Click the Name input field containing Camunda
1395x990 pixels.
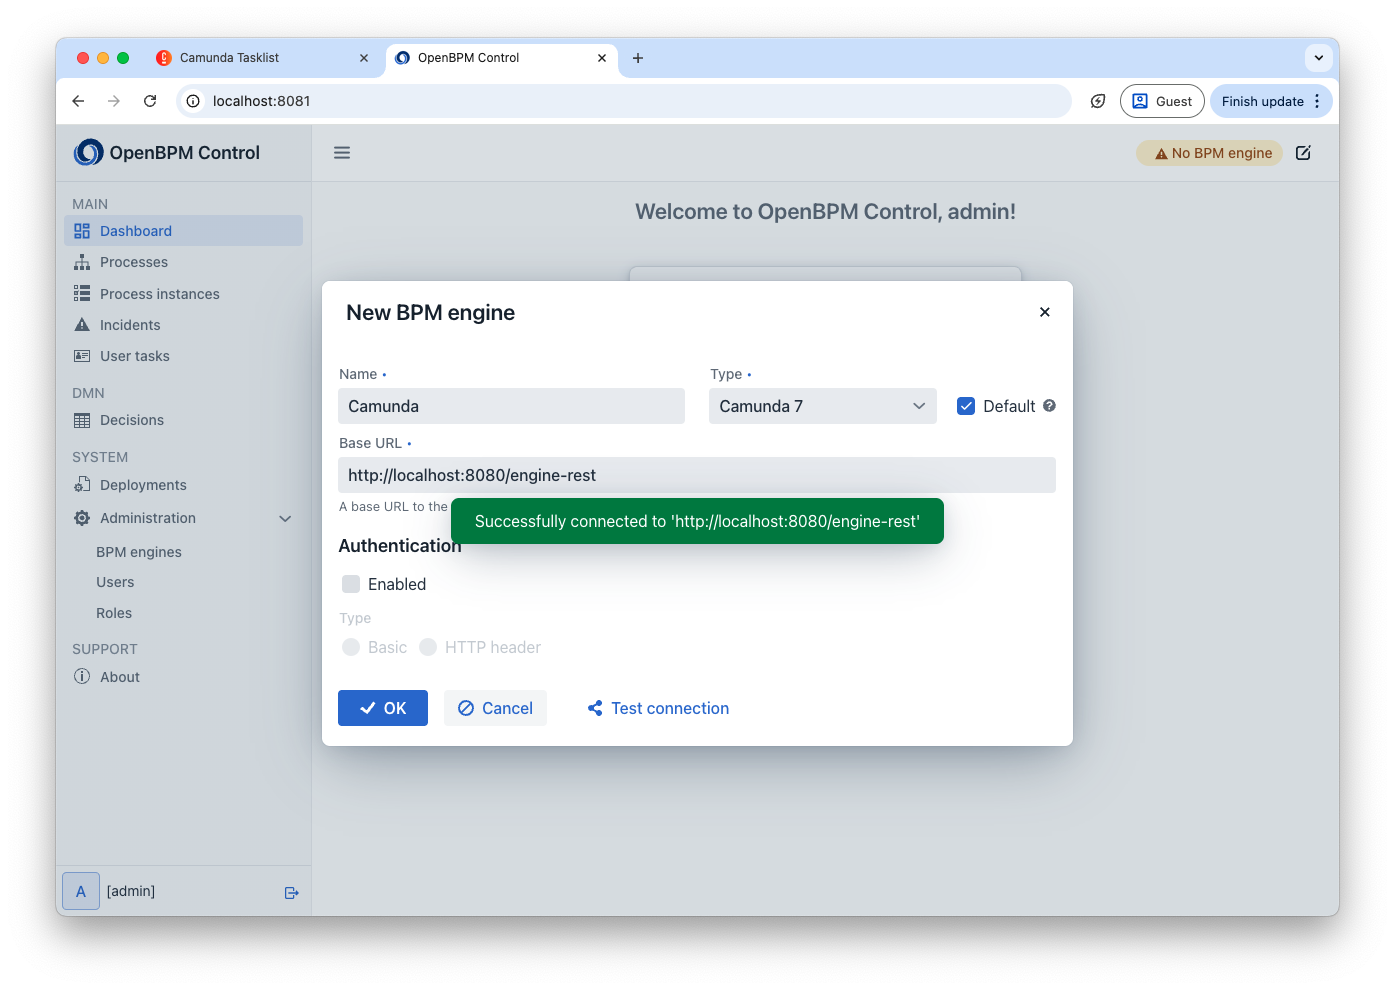coord(512,406)
